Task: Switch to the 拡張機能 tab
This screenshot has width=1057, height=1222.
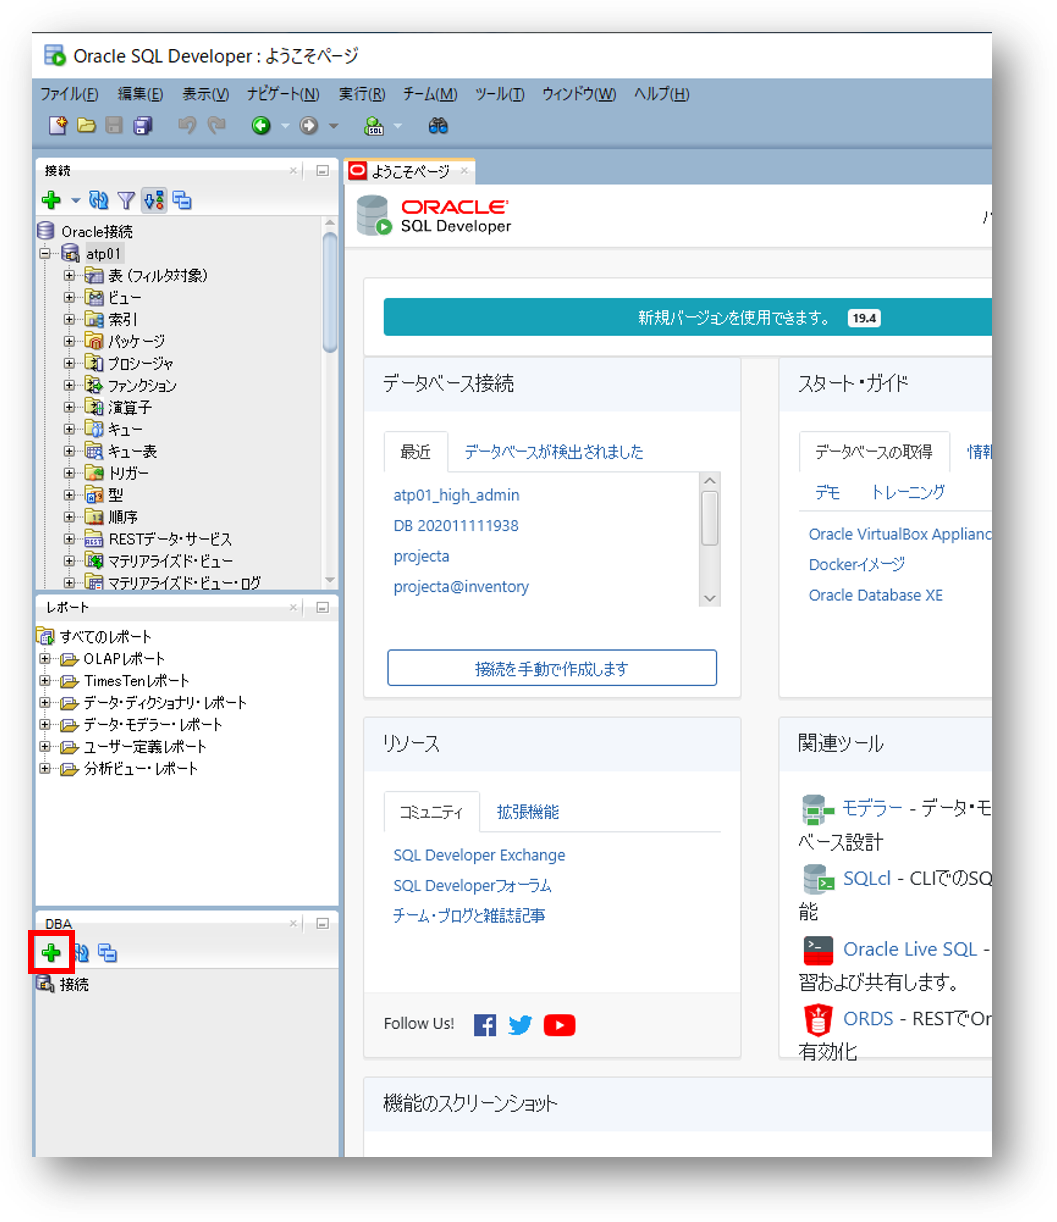Action: [x=527, y=812]
